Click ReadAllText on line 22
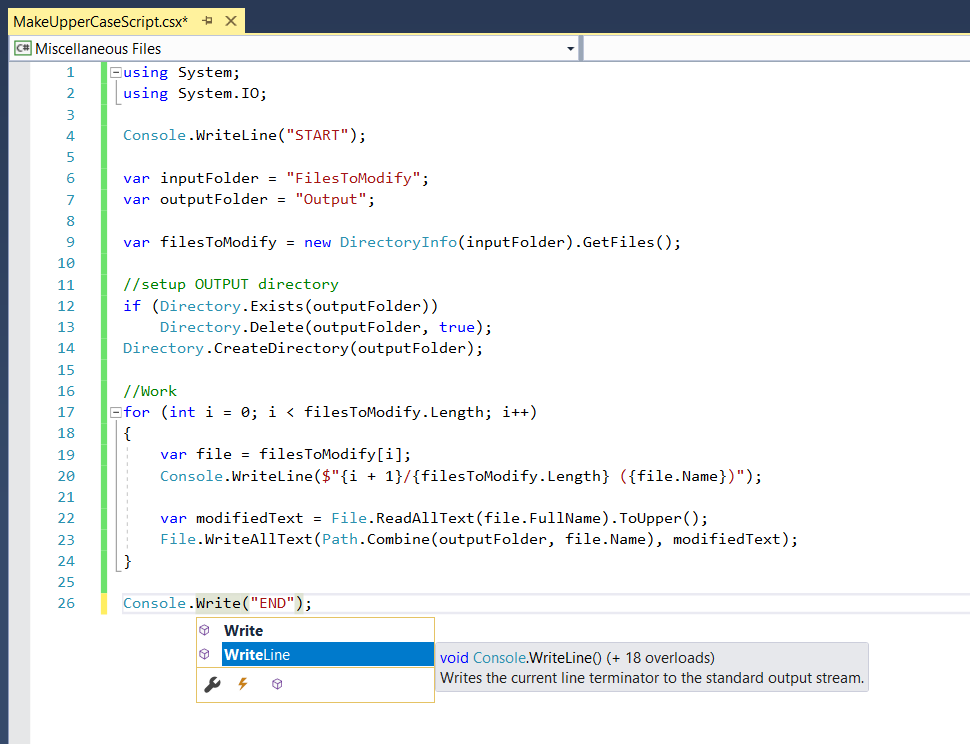This screenshot has width=970, height=744. (425, 518)
